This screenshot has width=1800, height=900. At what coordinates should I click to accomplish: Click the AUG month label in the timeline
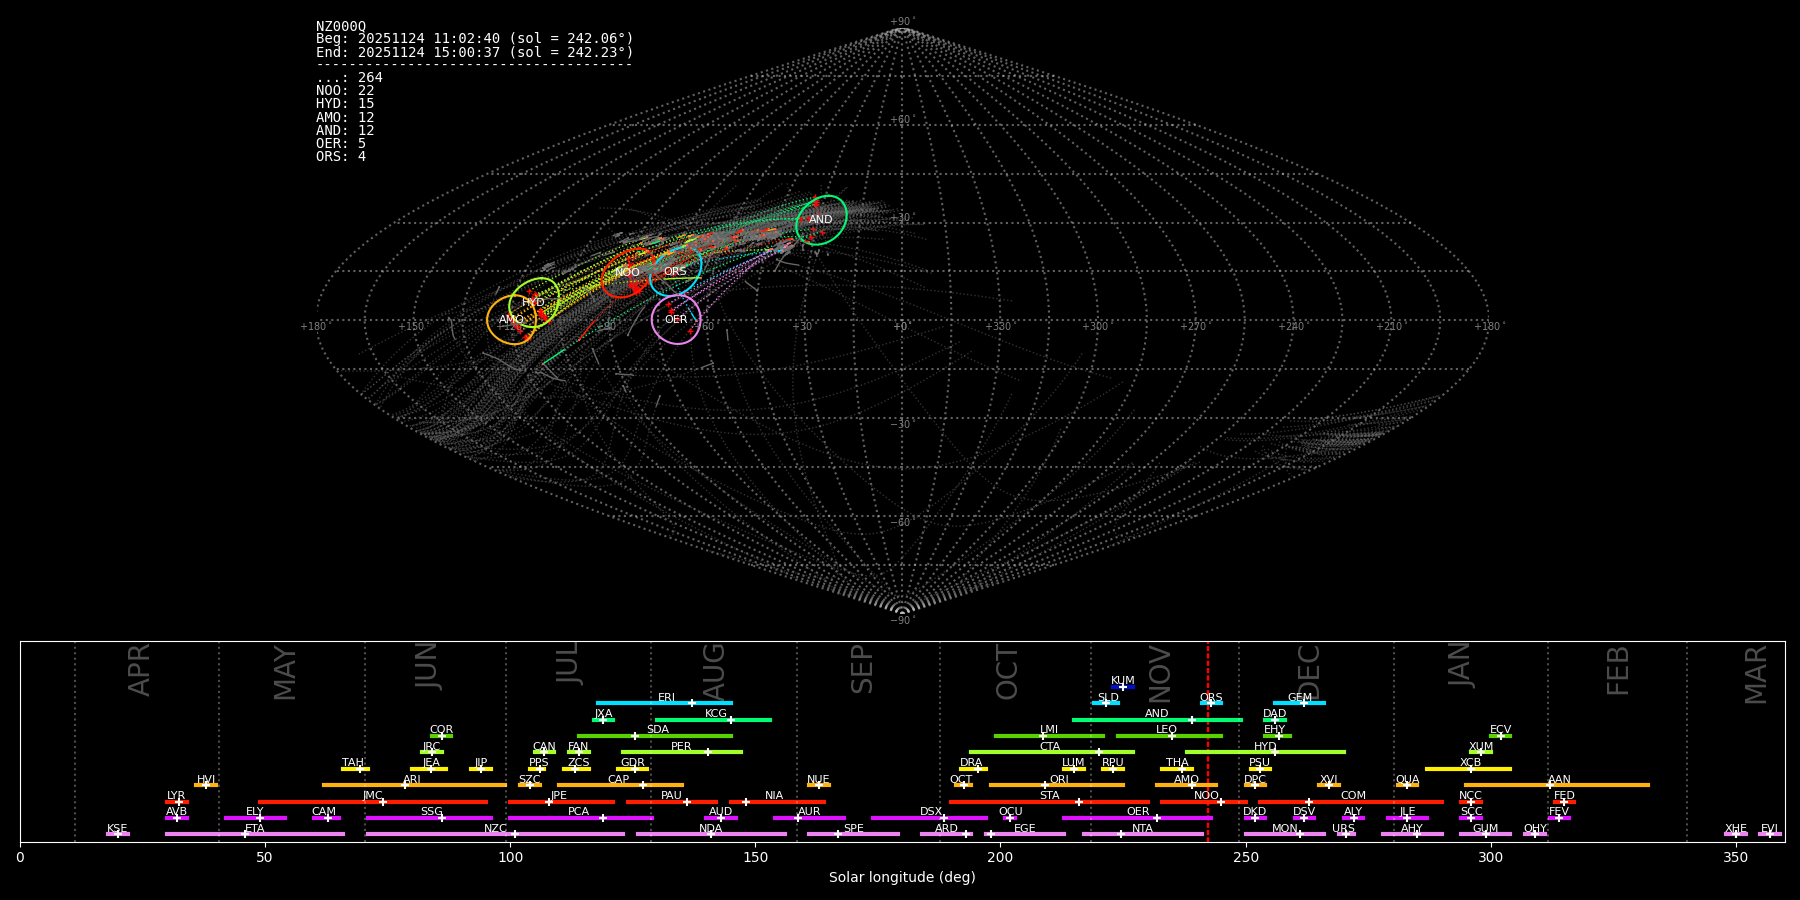pos(714,671)
